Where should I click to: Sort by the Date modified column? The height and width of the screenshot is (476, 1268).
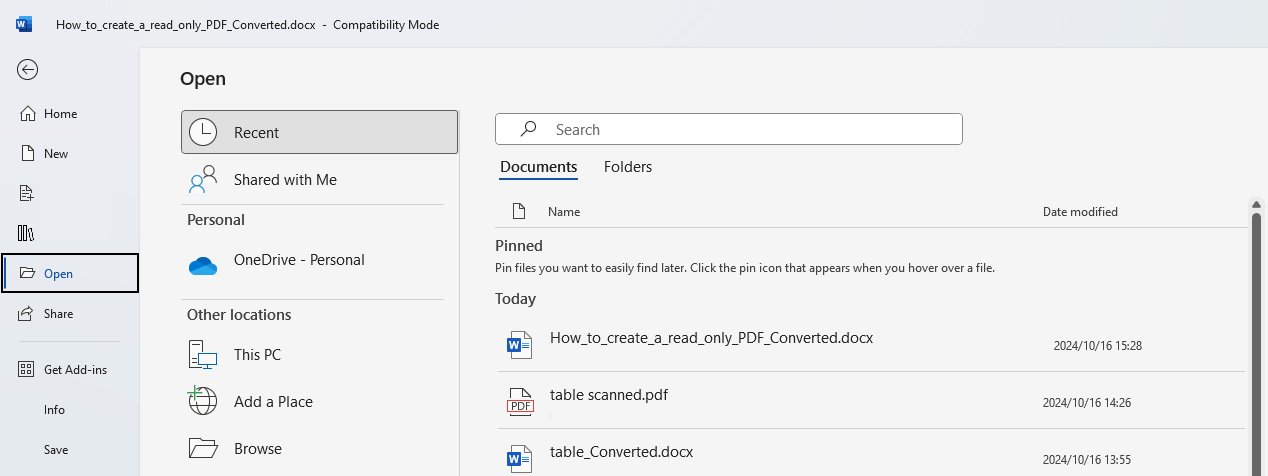tap(1080, 212)
